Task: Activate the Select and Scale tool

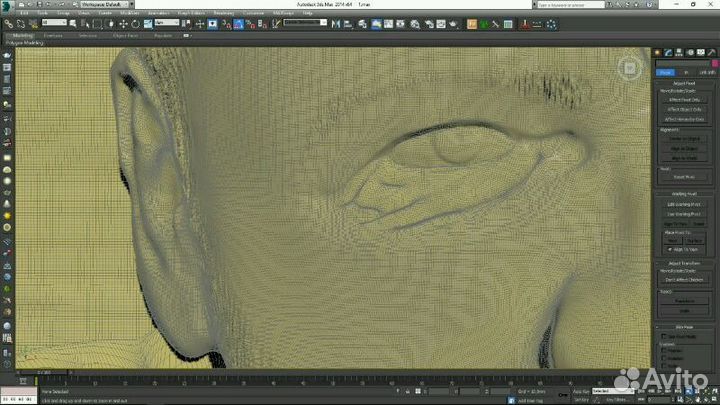Action: pyautogui.click(x=147, y=24)
